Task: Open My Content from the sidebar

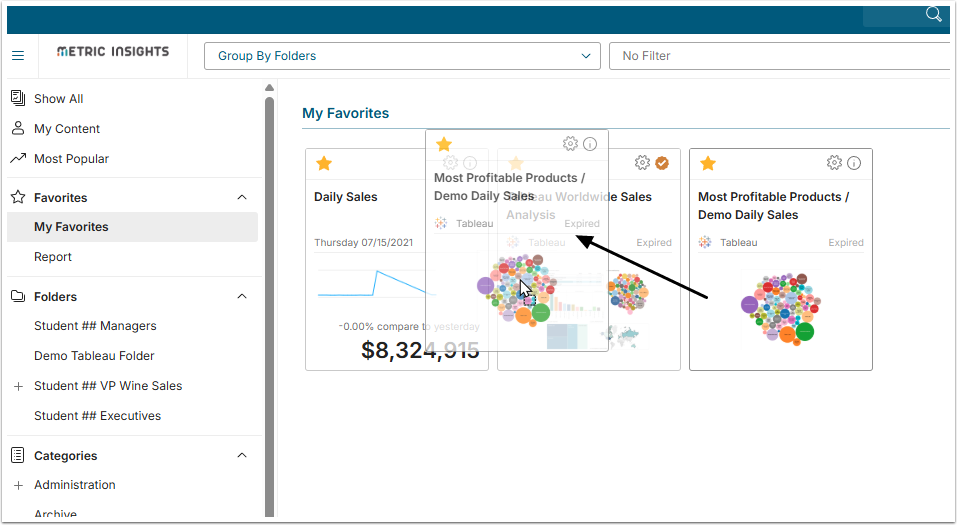Action: (x=66, y=128)
